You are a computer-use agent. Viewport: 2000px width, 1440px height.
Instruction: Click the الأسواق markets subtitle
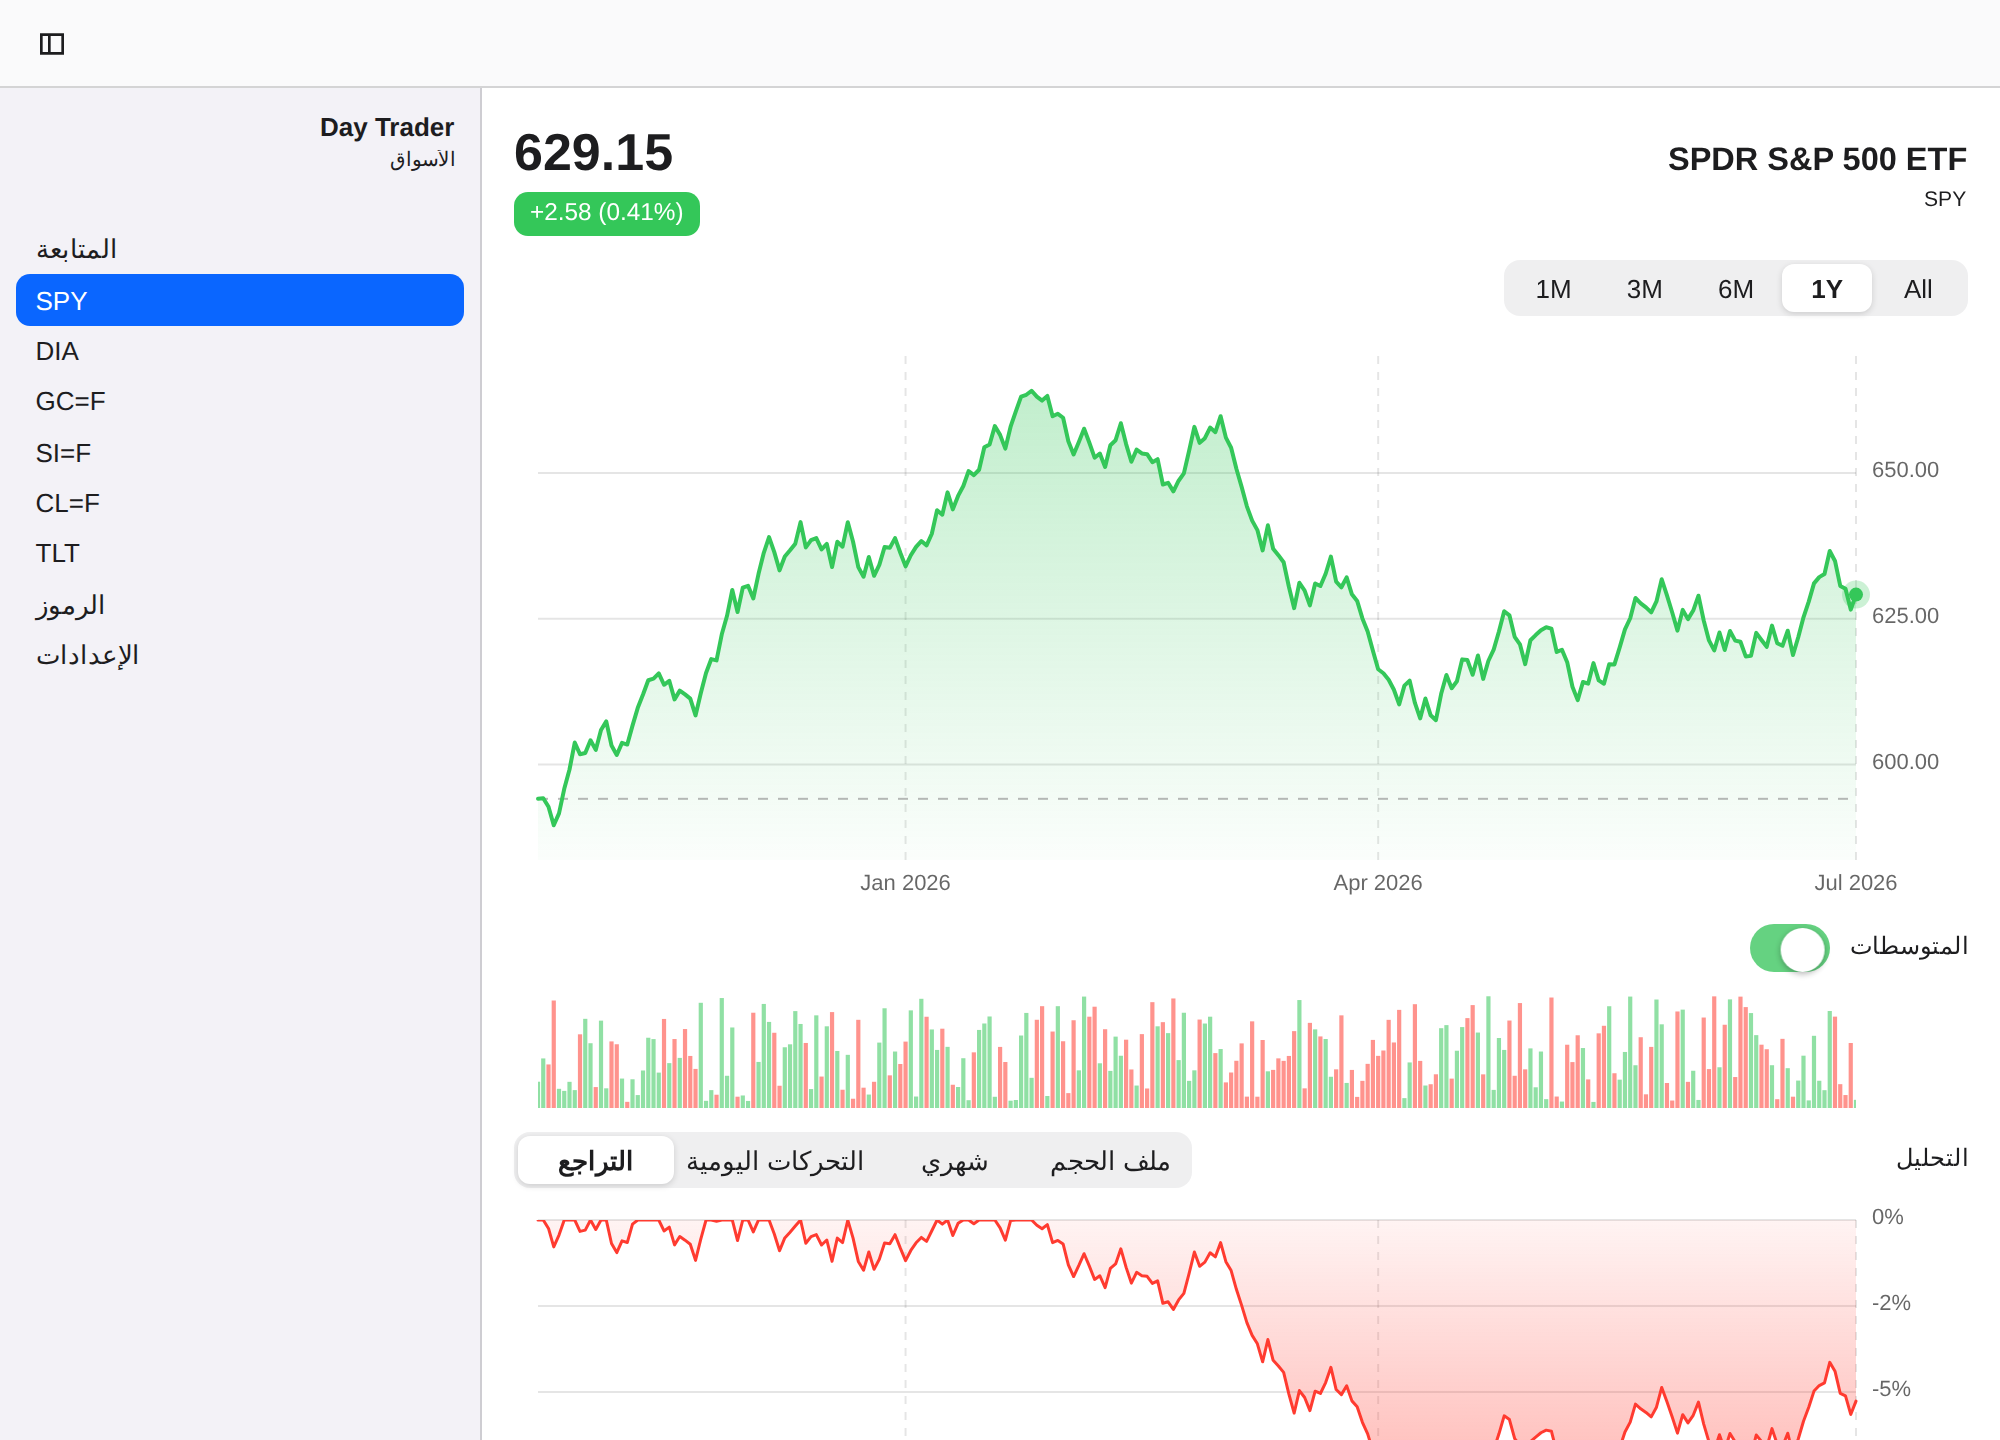click(423, 159)
